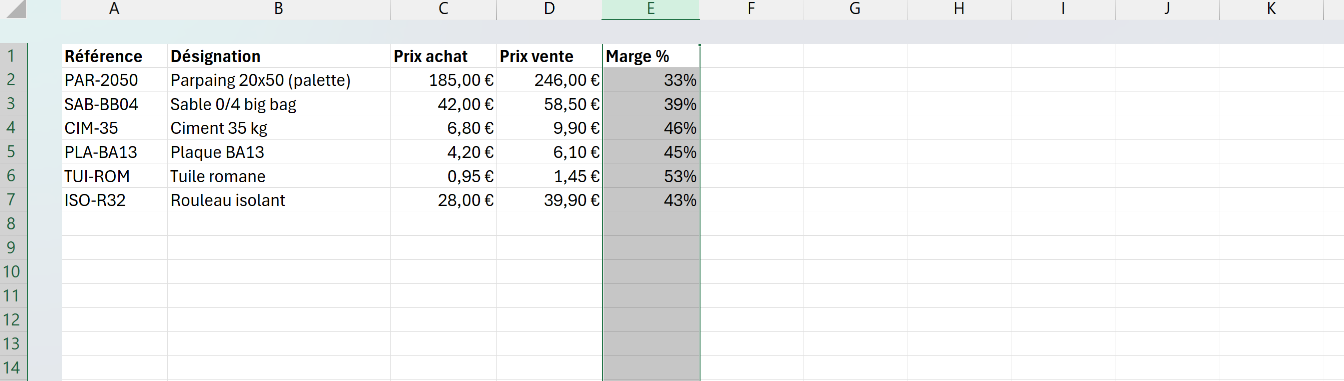Click 'Rouleau isolant' cell
The height and width of the screenshot is (381, 1344).
pos(279,200)
